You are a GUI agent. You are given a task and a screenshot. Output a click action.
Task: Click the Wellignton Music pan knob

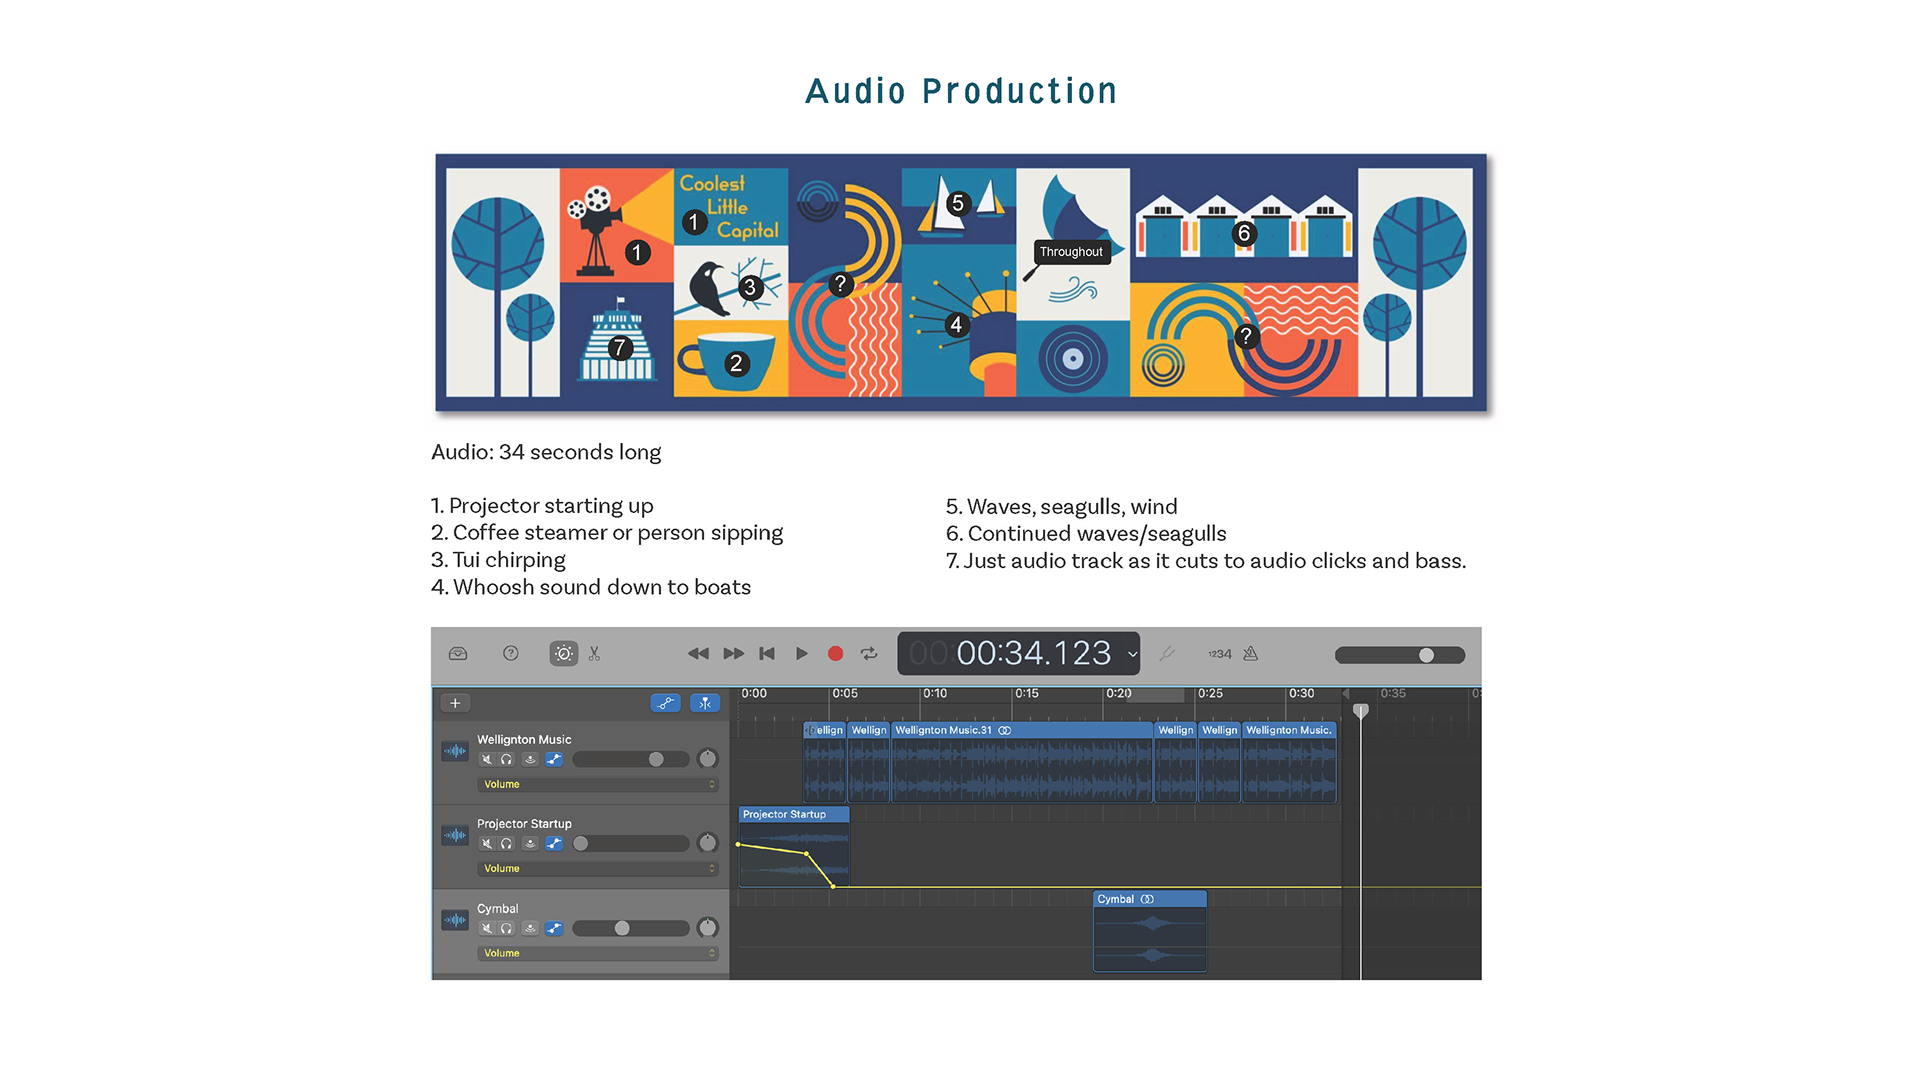point(708,759)
